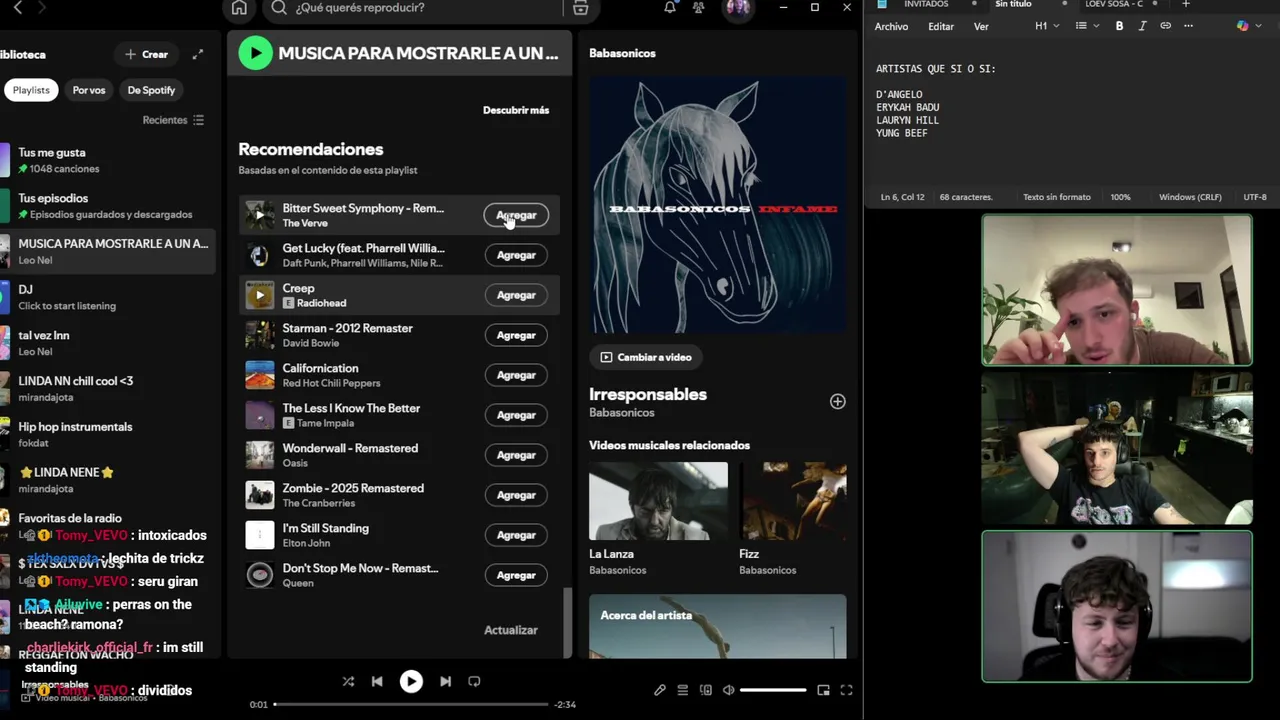Select the Playlists filter chip
Image resolution: width=1280 pixels, height=720 pixels.
tap(31, 90)
